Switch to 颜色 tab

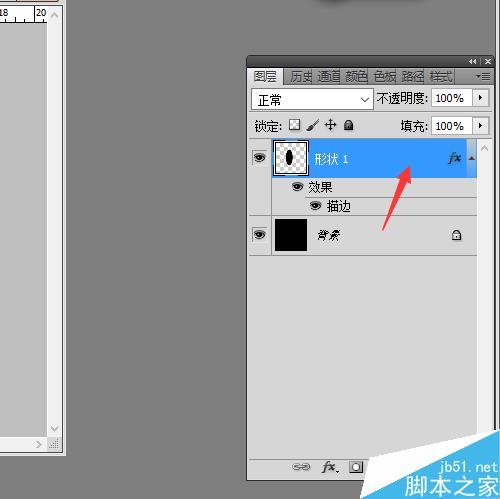pos(356,77)
